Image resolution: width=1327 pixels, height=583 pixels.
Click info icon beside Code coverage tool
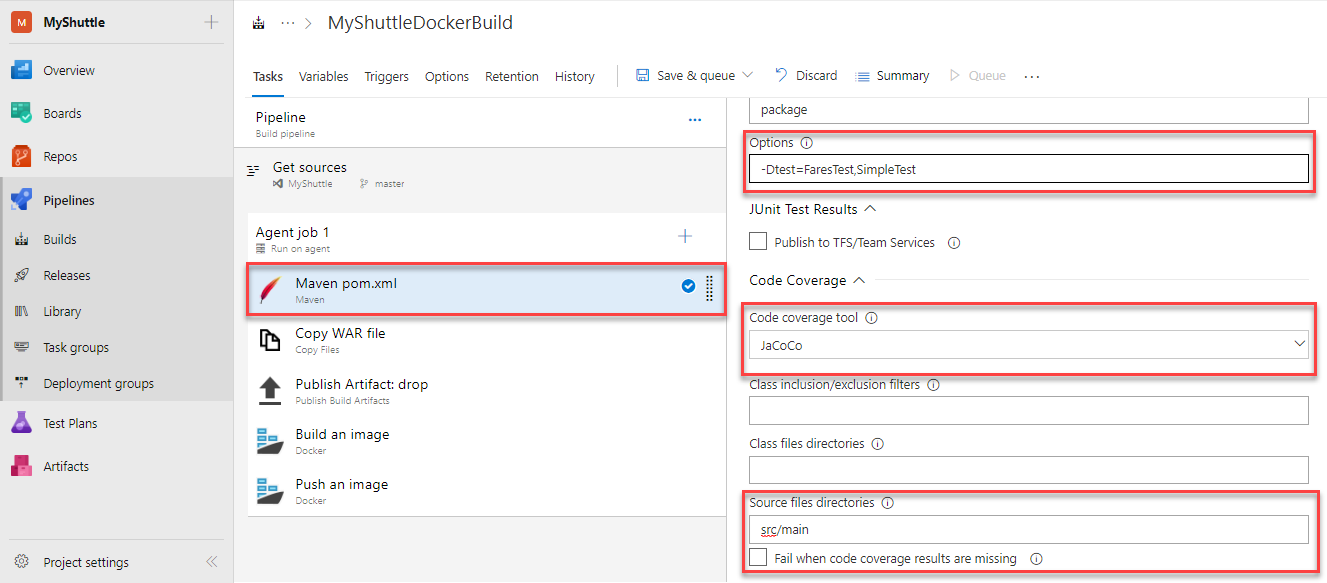pyautogui.click(x=871, y=318)
